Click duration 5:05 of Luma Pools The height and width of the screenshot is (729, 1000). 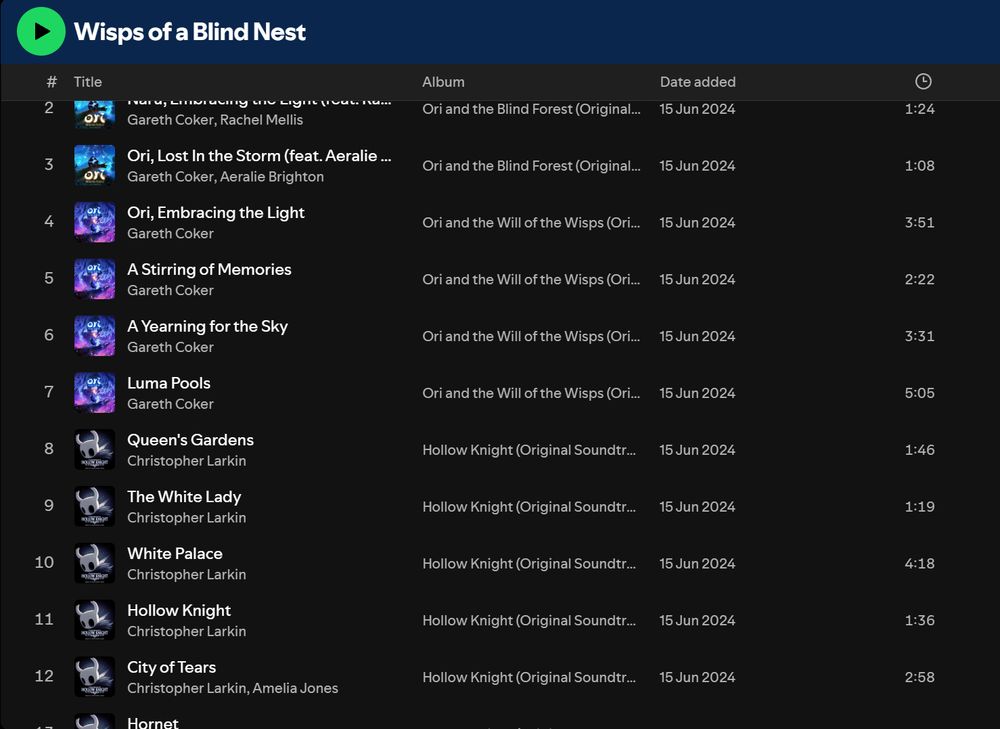coord(920,393)
